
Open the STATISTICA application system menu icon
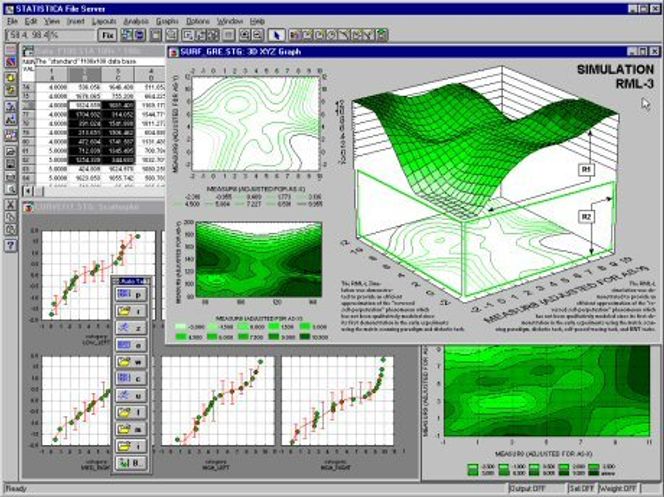[8, 7]
